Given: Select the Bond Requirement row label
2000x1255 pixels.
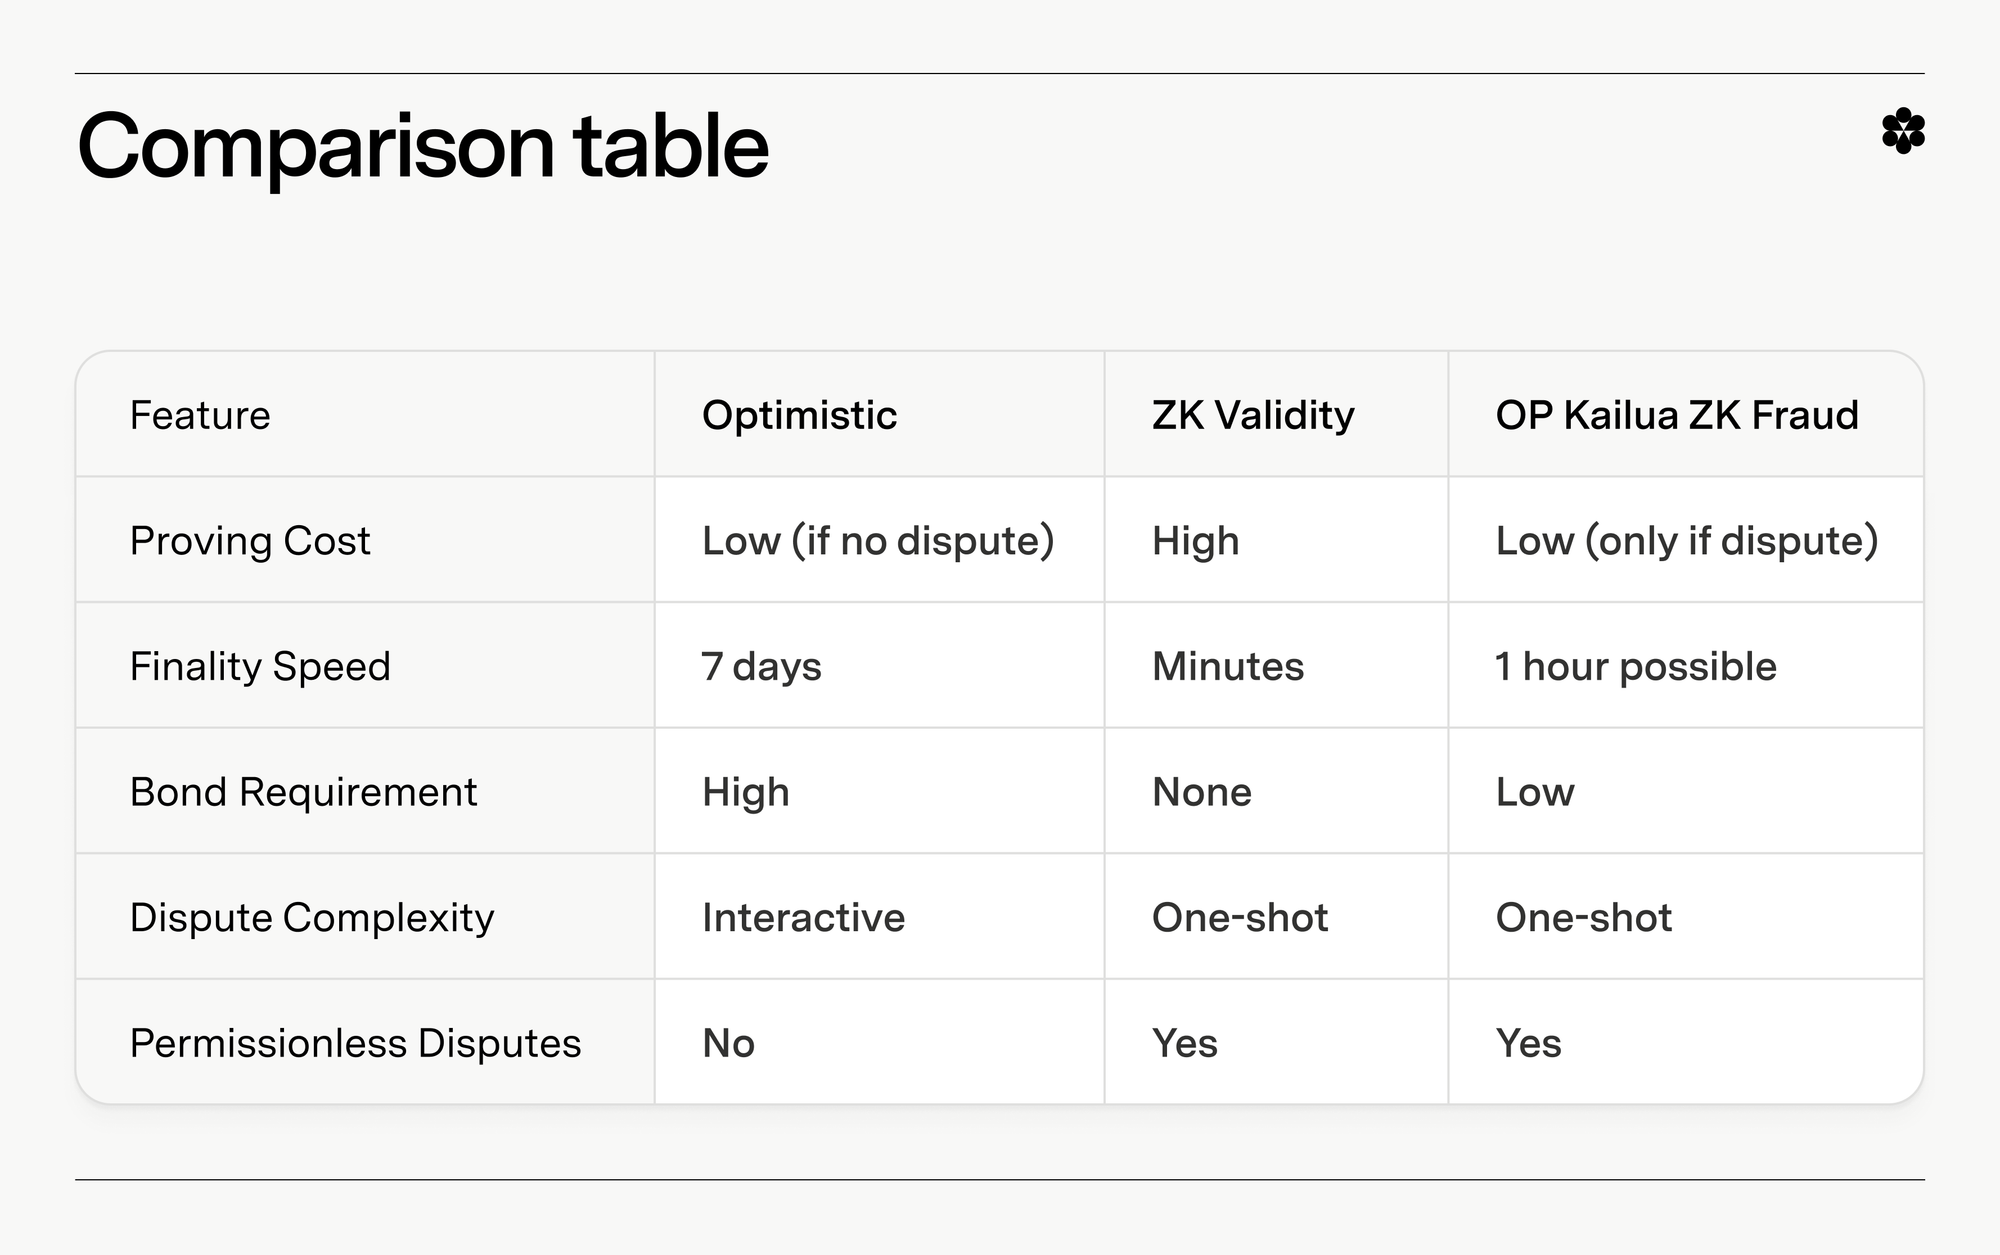Looking at the screenshot, I should (303, 792).
